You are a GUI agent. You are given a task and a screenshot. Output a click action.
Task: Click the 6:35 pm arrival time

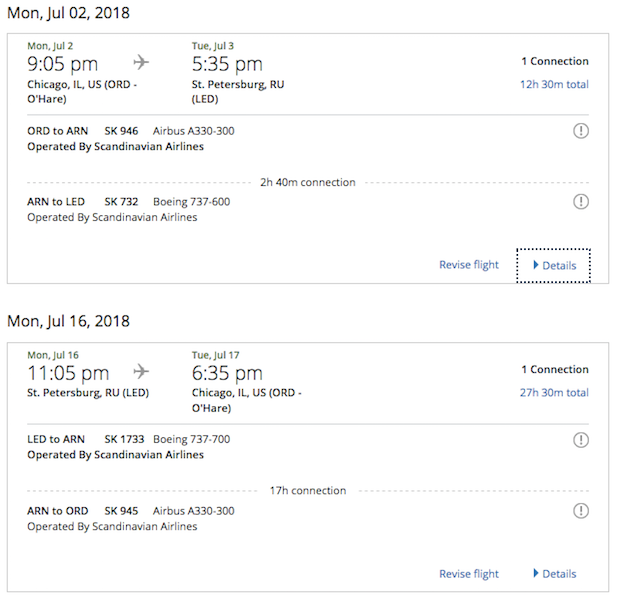tap(227, 373)
